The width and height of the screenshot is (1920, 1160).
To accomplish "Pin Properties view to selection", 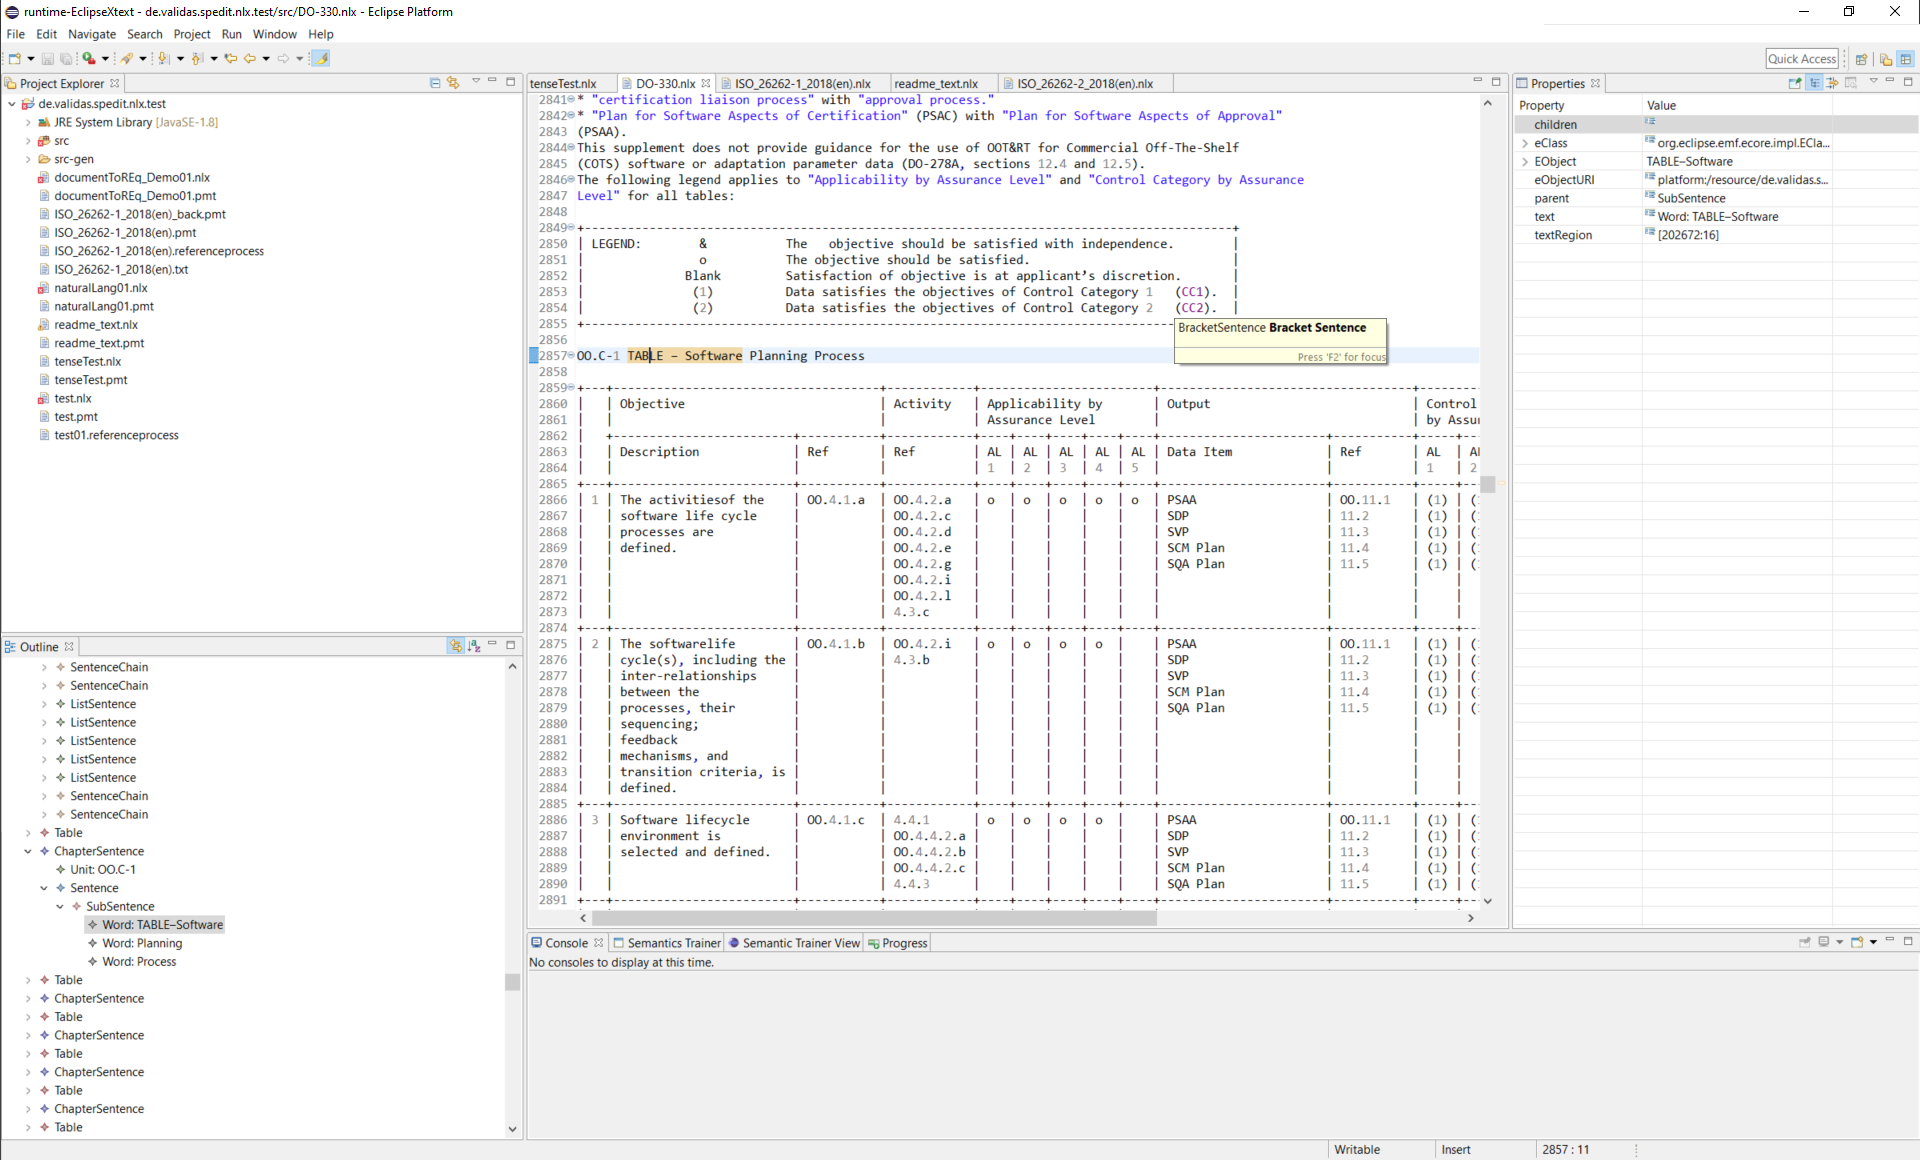I will [x=1795, y=83].
